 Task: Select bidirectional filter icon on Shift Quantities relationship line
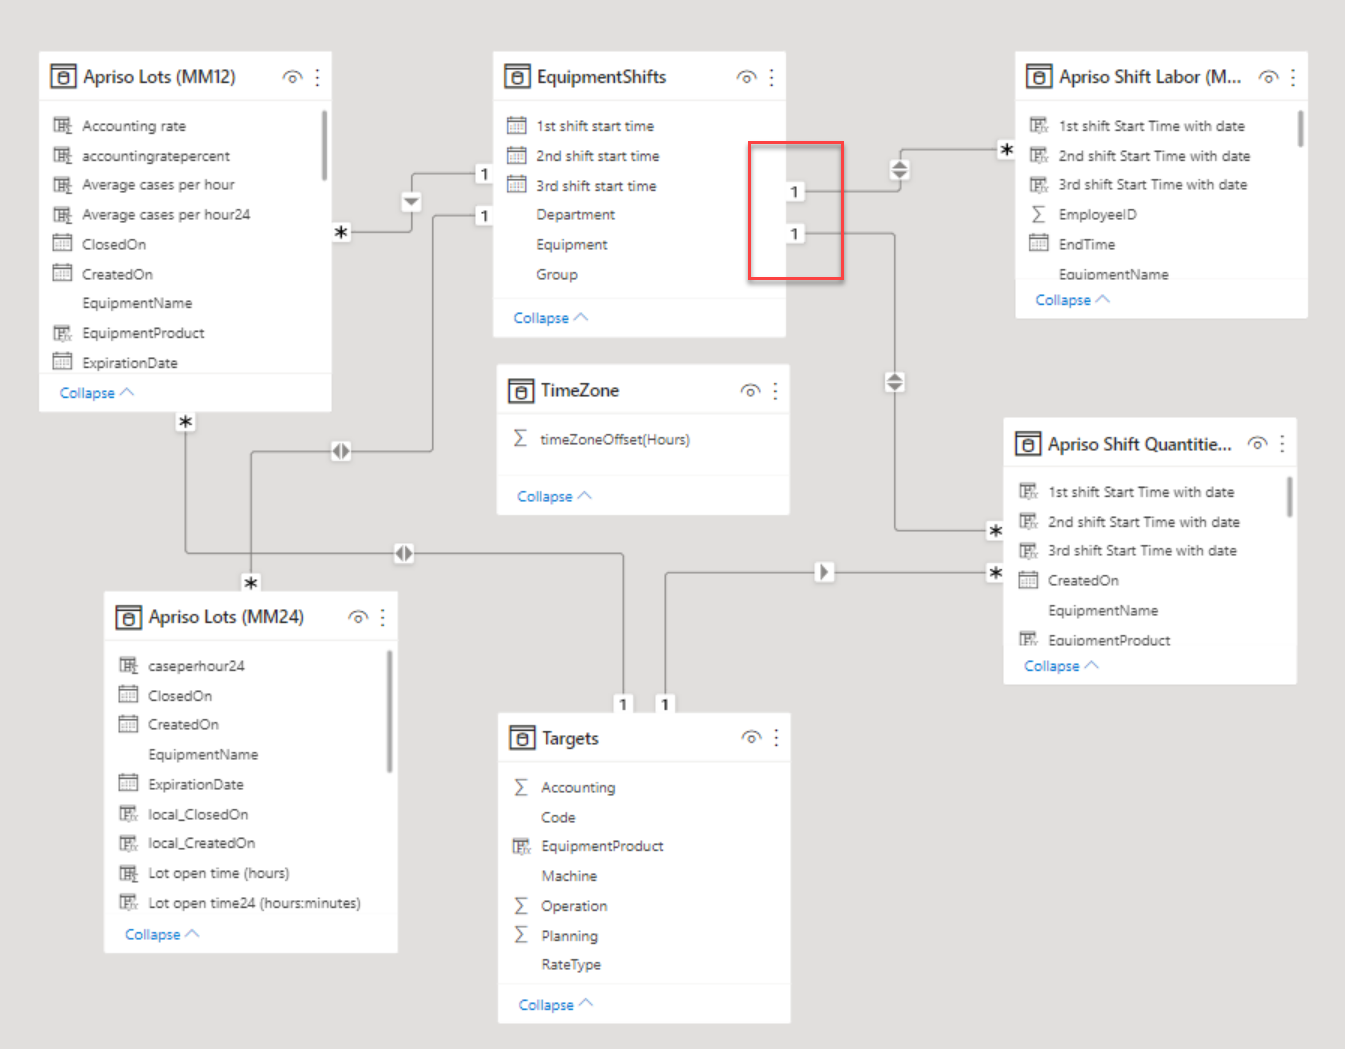point(895,382)
